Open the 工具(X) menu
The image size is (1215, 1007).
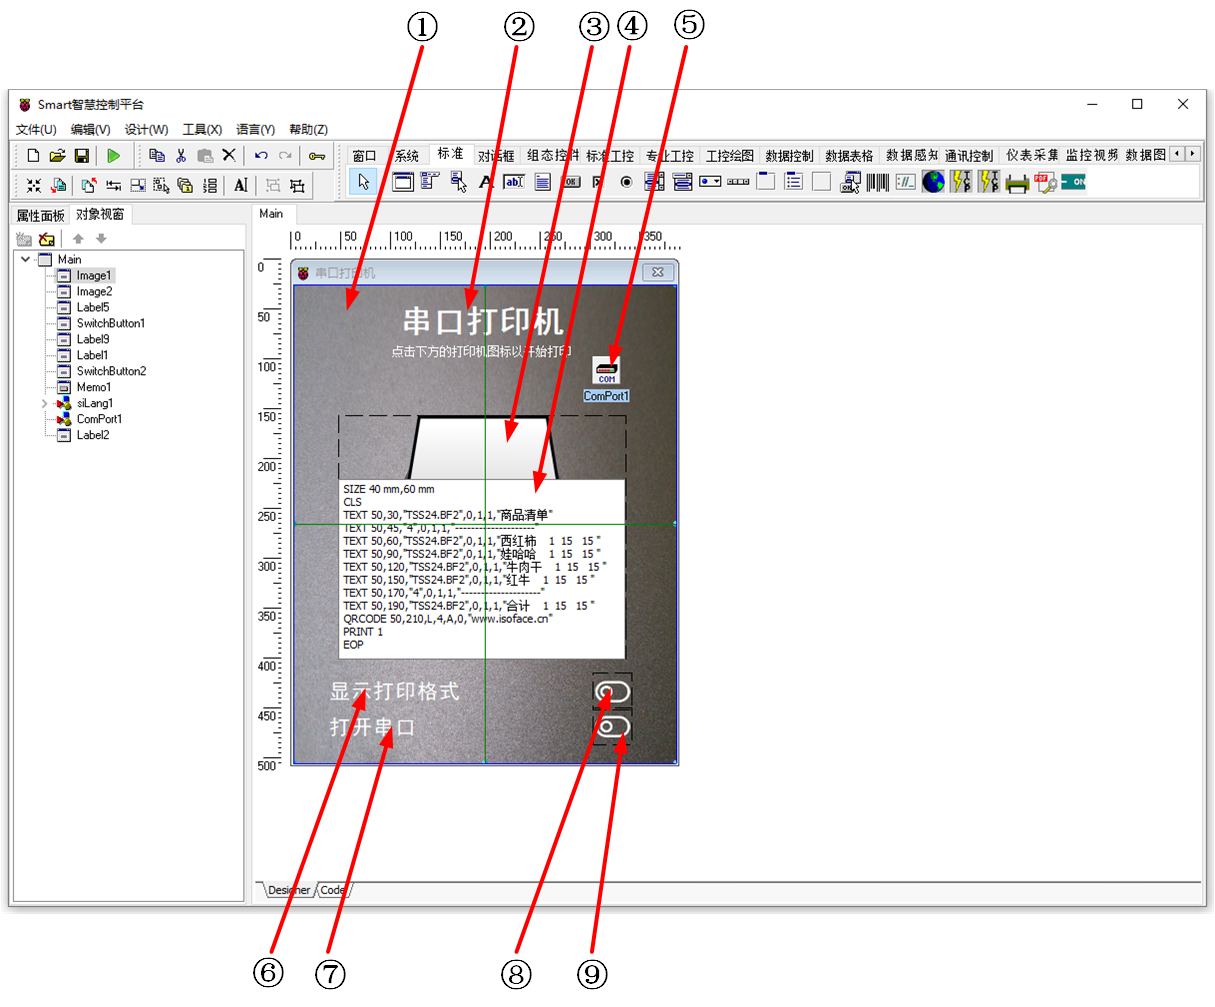click(202, 129)
